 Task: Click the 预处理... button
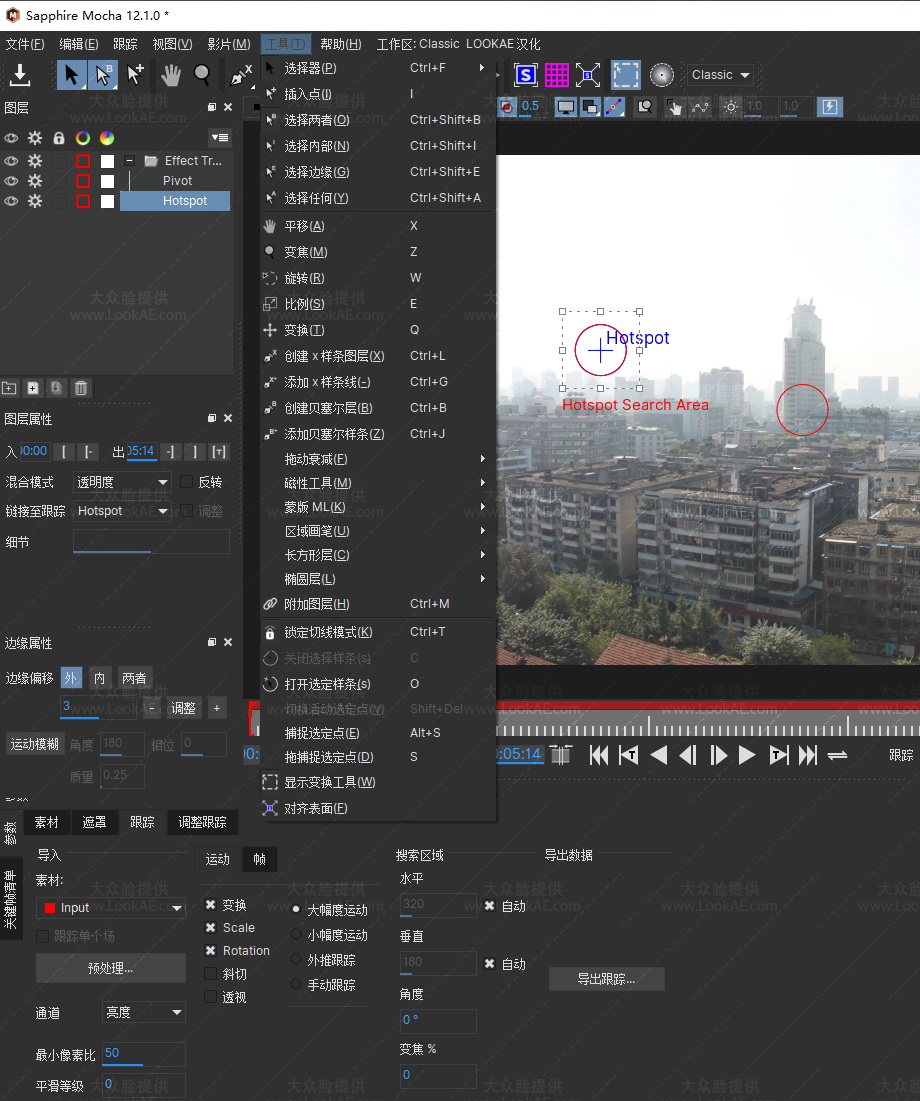point(111,968)
